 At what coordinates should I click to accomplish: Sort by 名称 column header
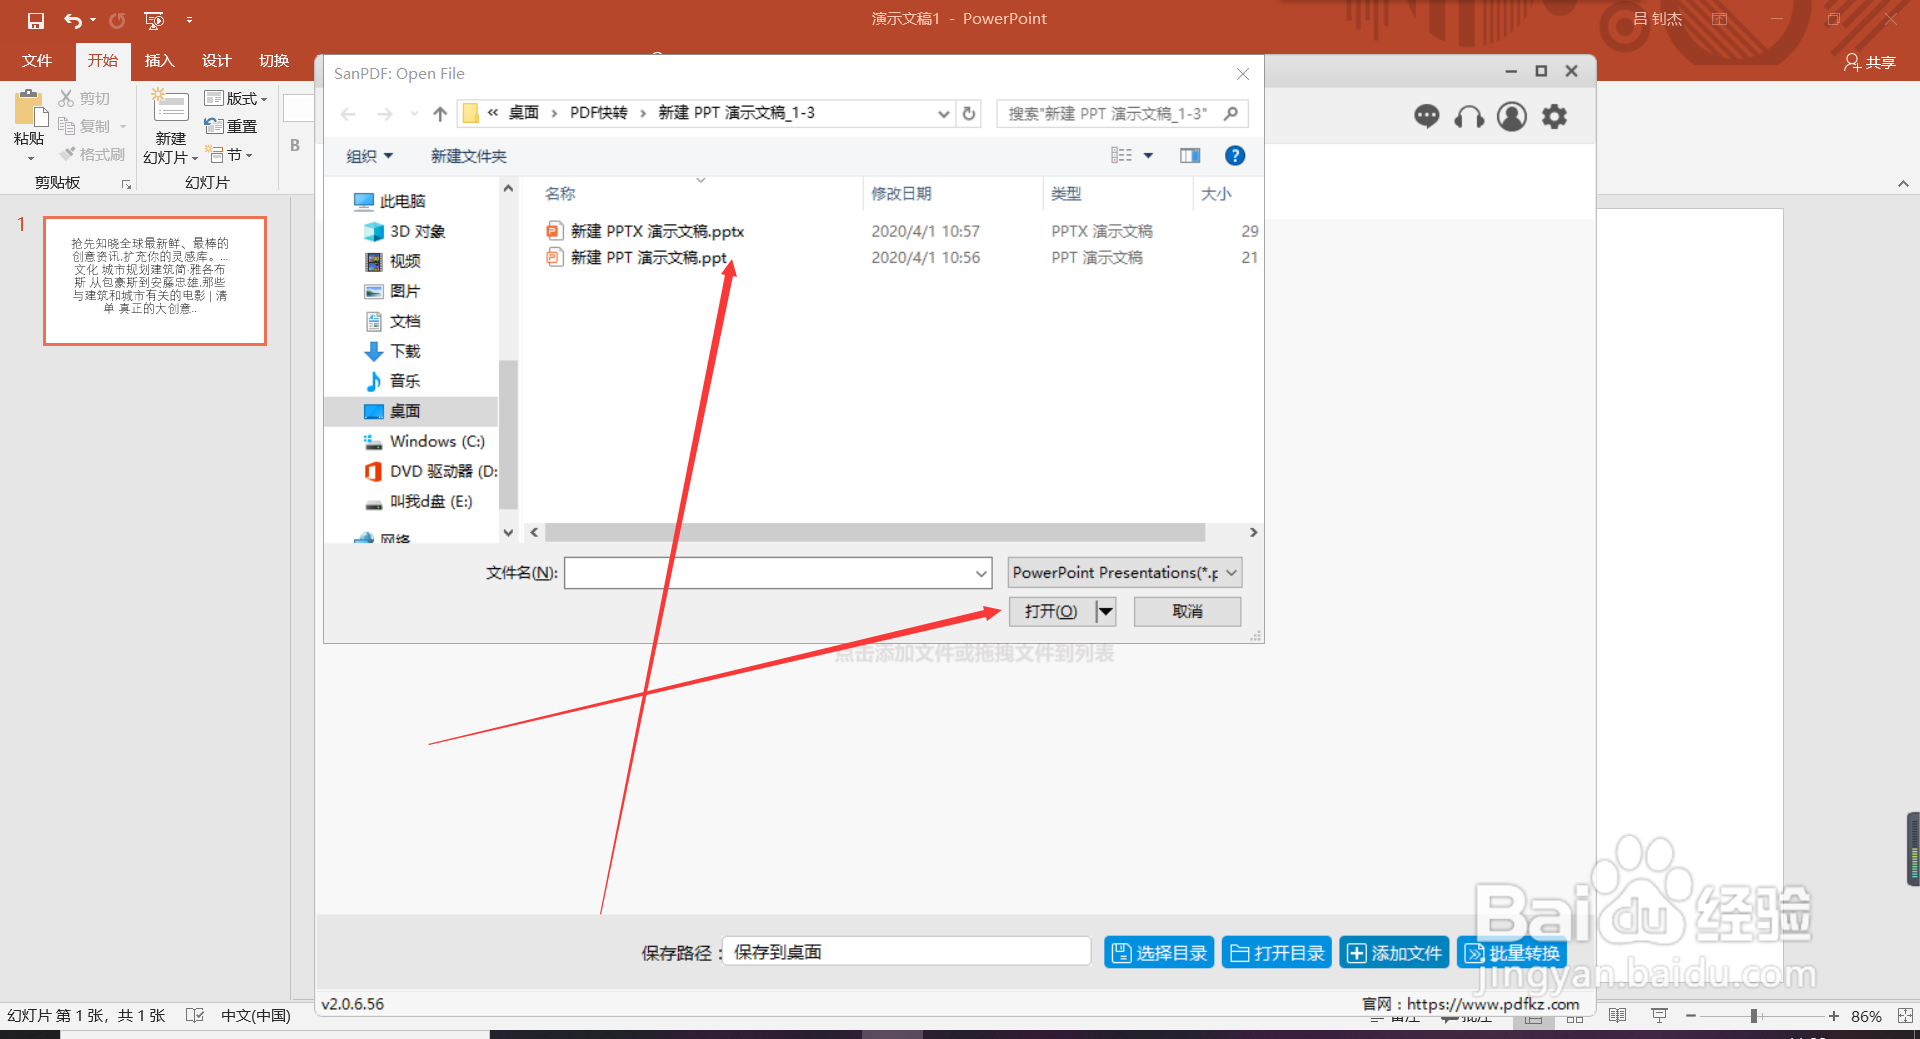(560, 194)
